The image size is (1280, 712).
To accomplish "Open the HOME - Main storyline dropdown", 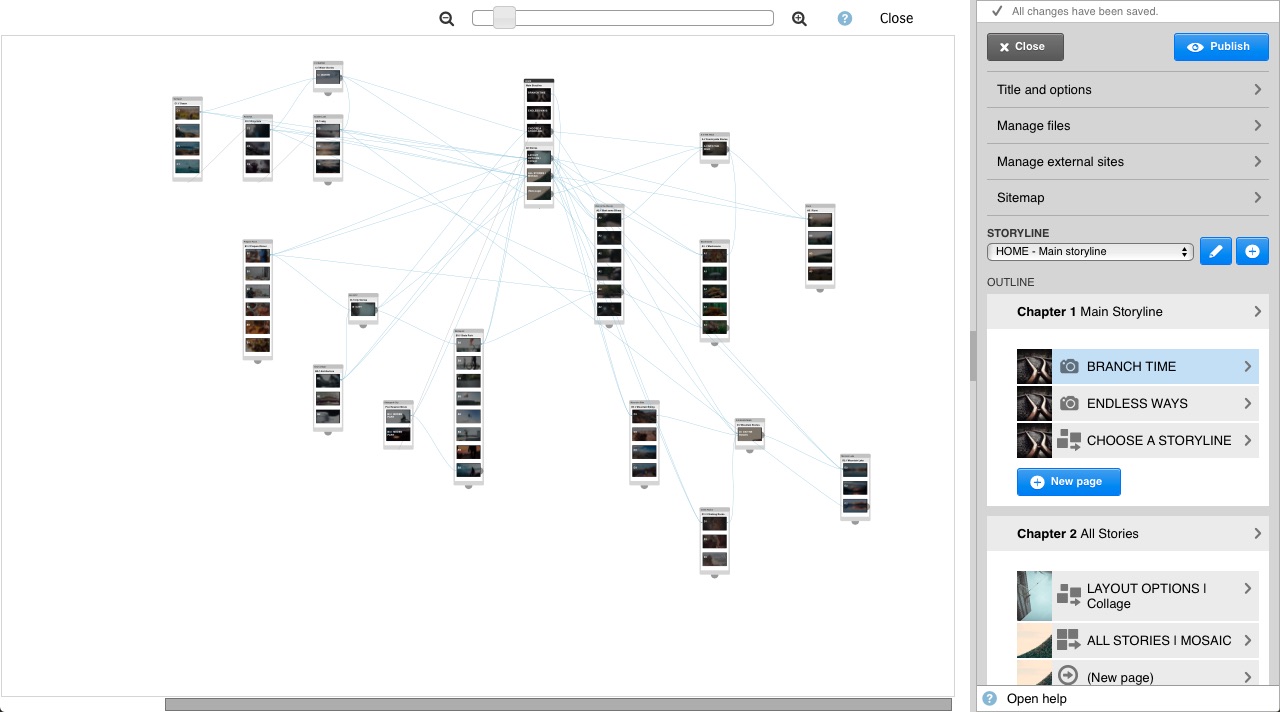I will [x=1089, y=252].
